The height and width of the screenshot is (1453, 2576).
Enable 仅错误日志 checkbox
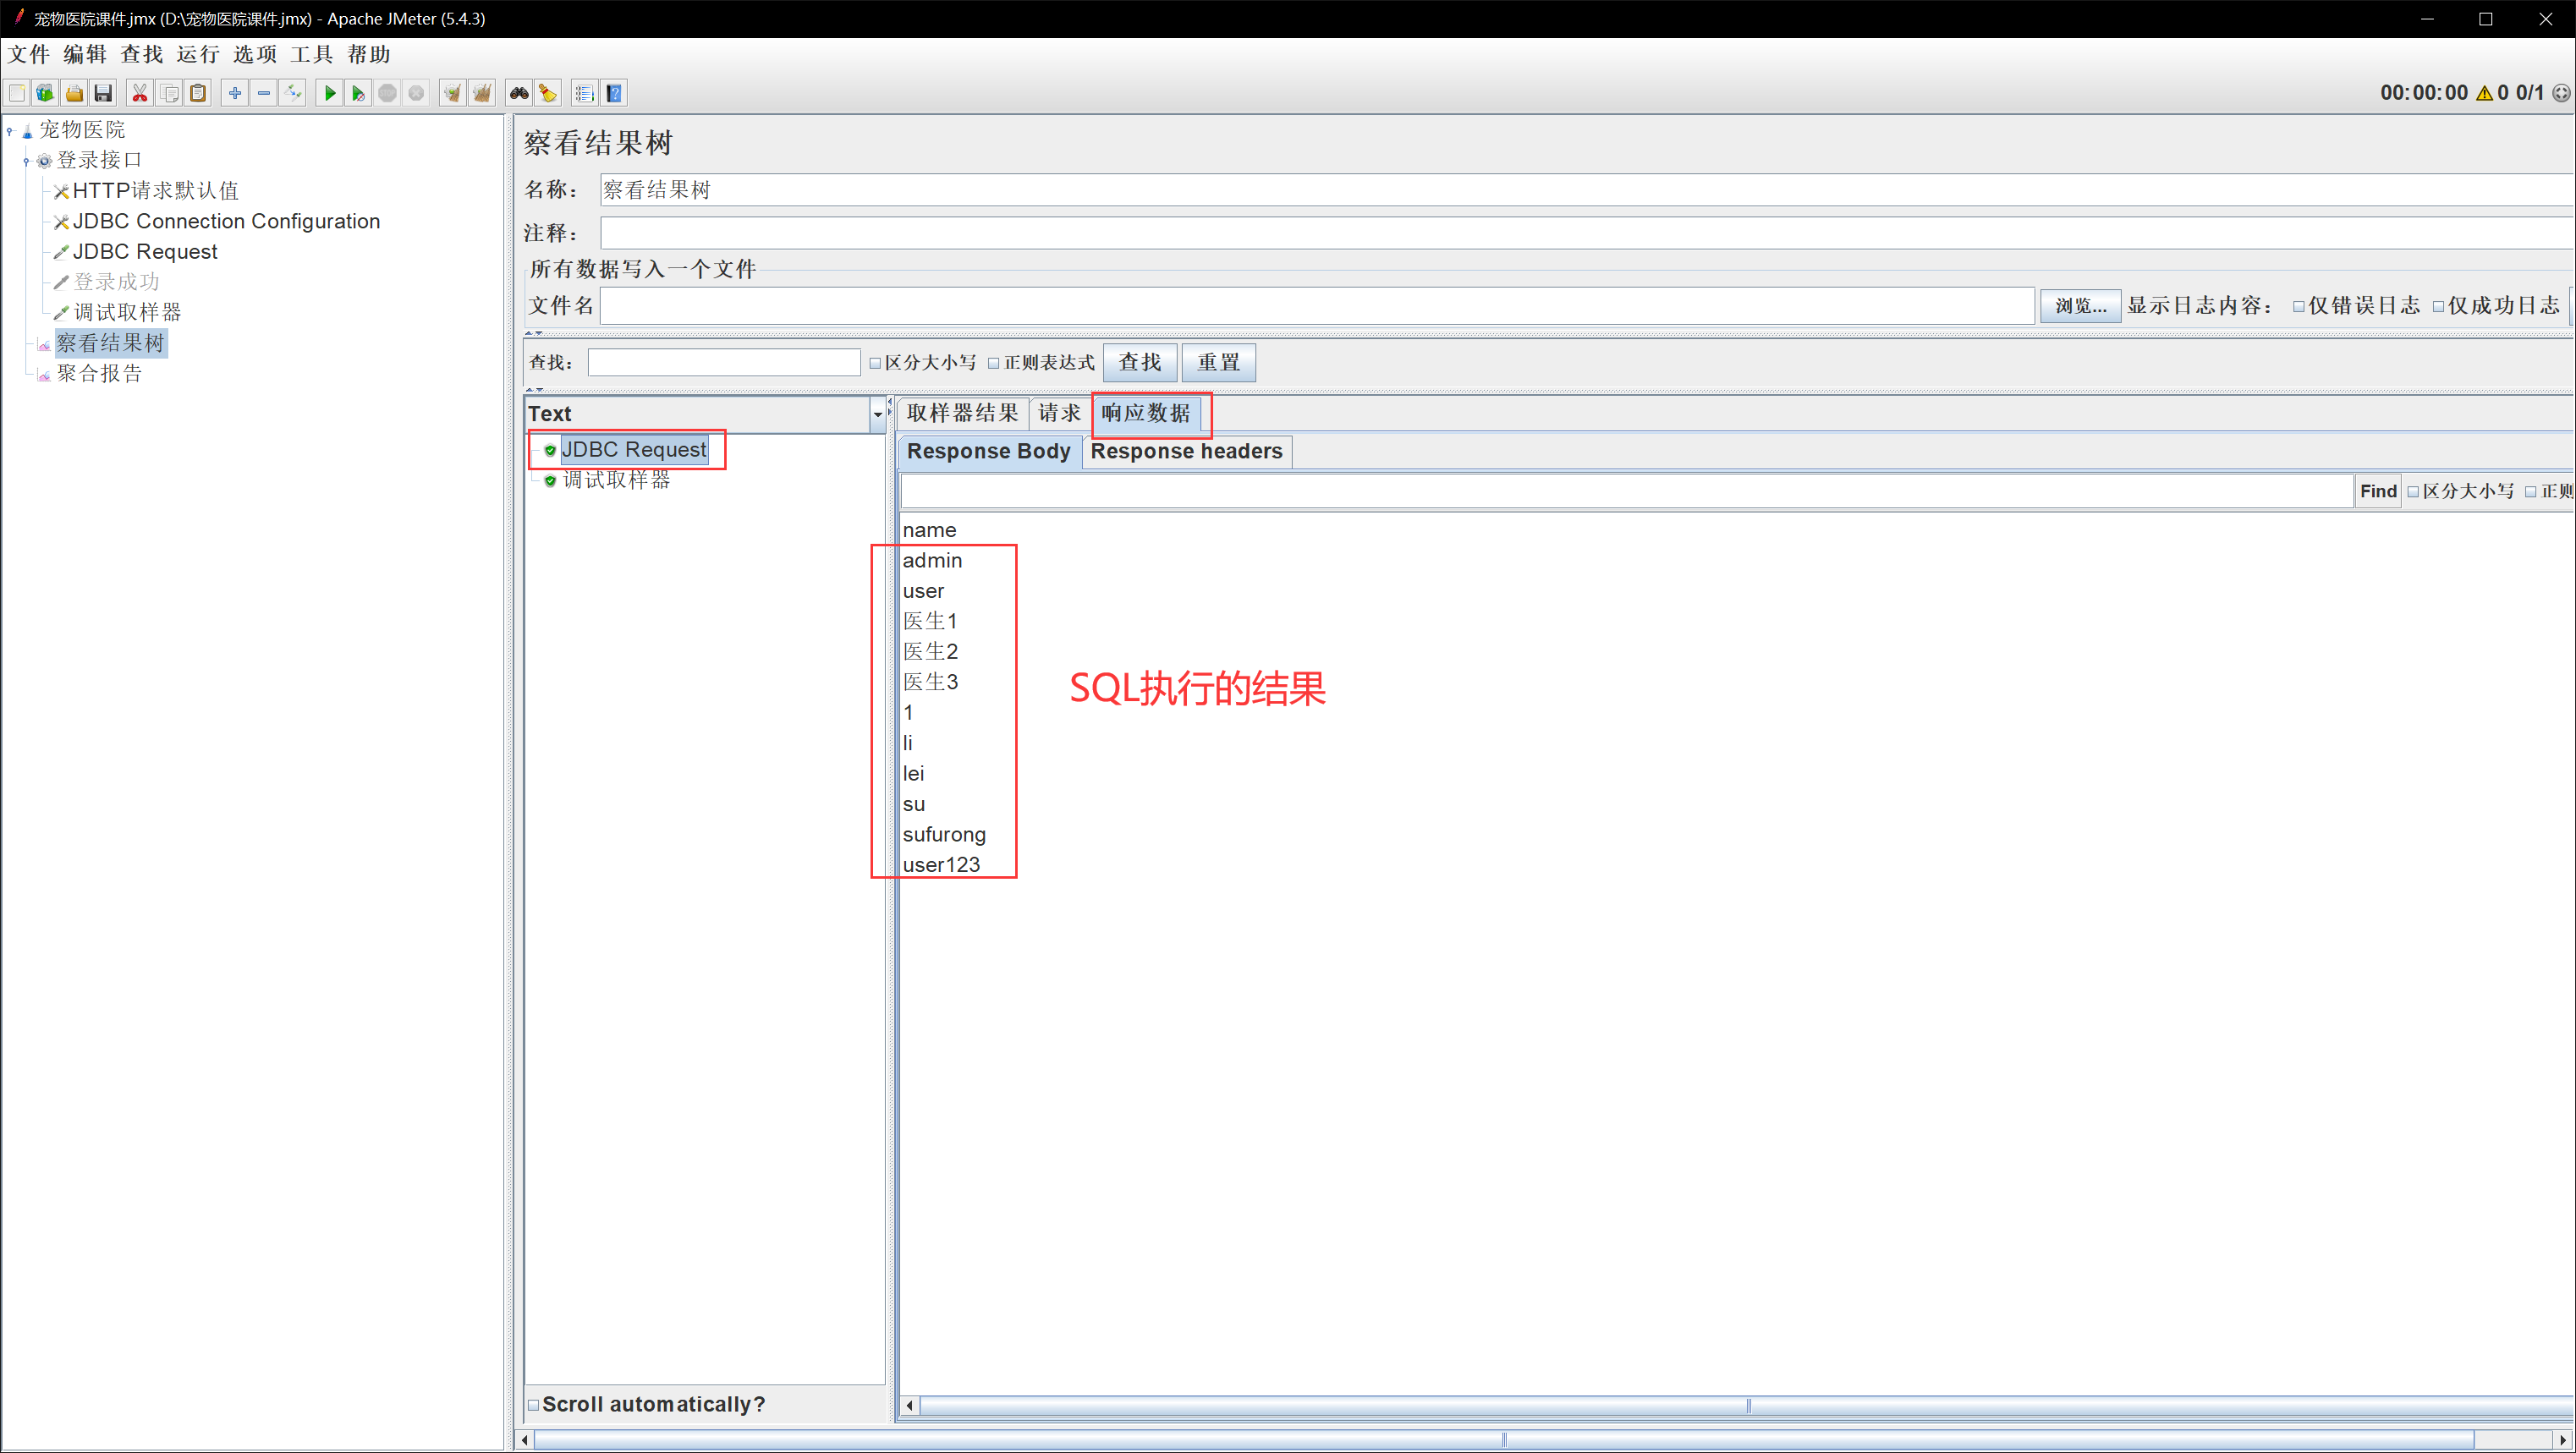2299,307
